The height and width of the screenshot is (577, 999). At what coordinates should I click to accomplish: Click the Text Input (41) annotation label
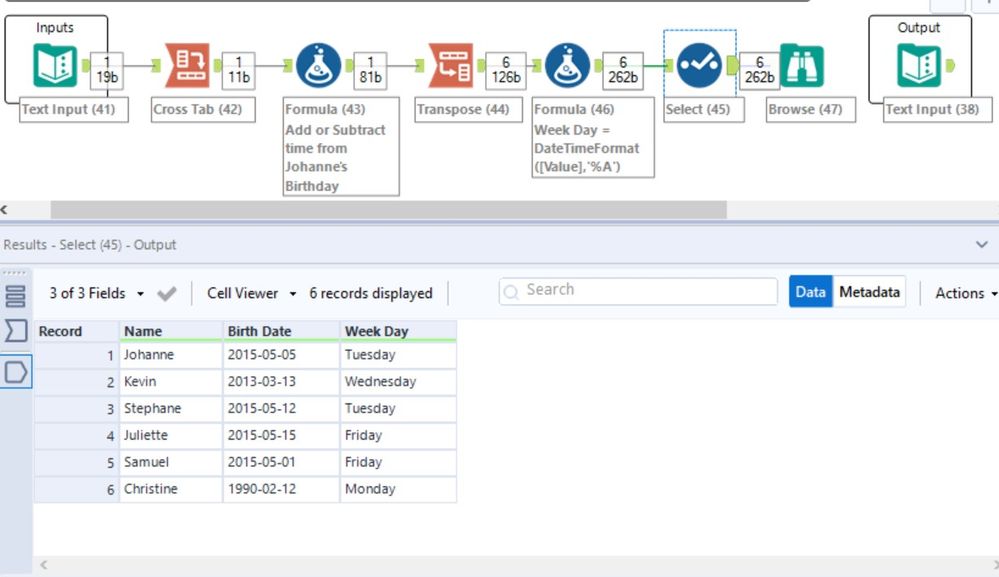pos(73,110)
